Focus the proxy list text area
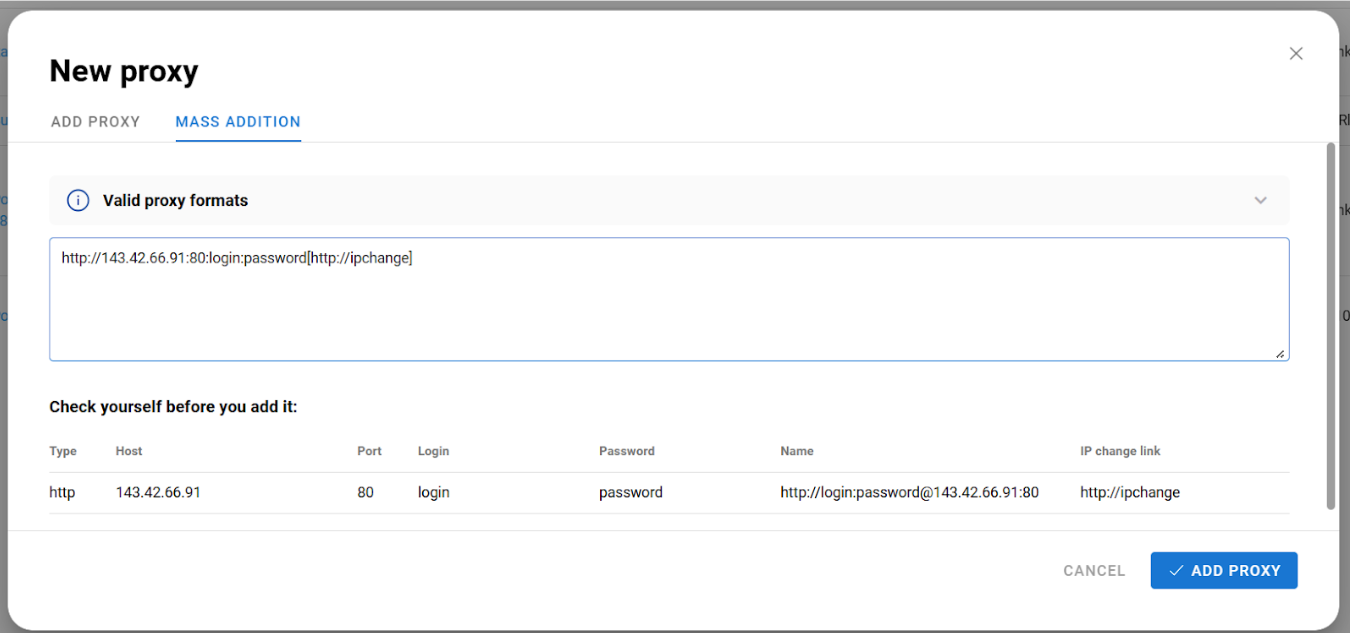Screen dimensions: 1351x633 [668, 299]
